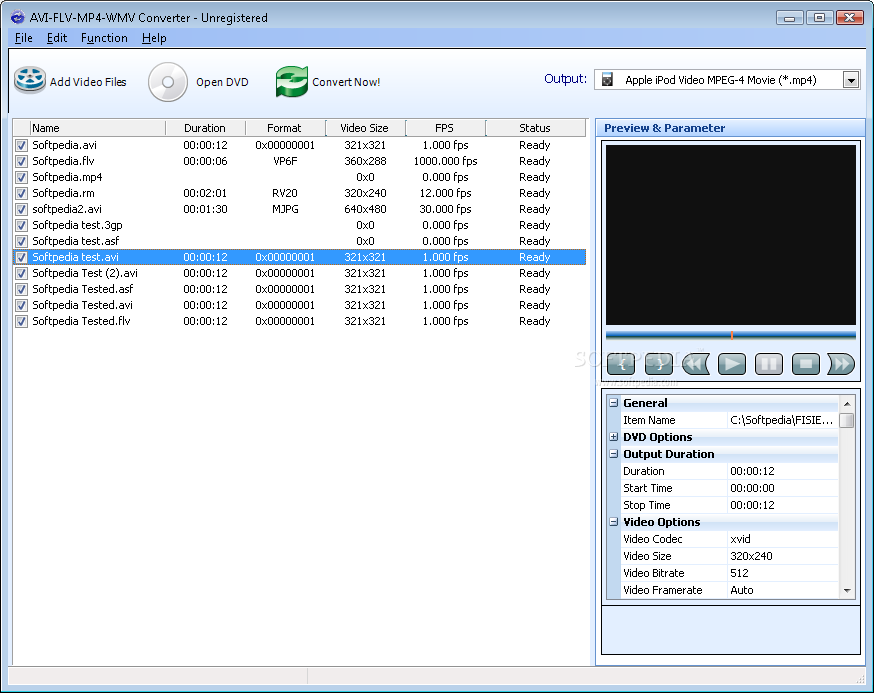The height and width of the screenshot is (693, 874).
Task: Open the Edit menu
Action: tap(57, 38)
